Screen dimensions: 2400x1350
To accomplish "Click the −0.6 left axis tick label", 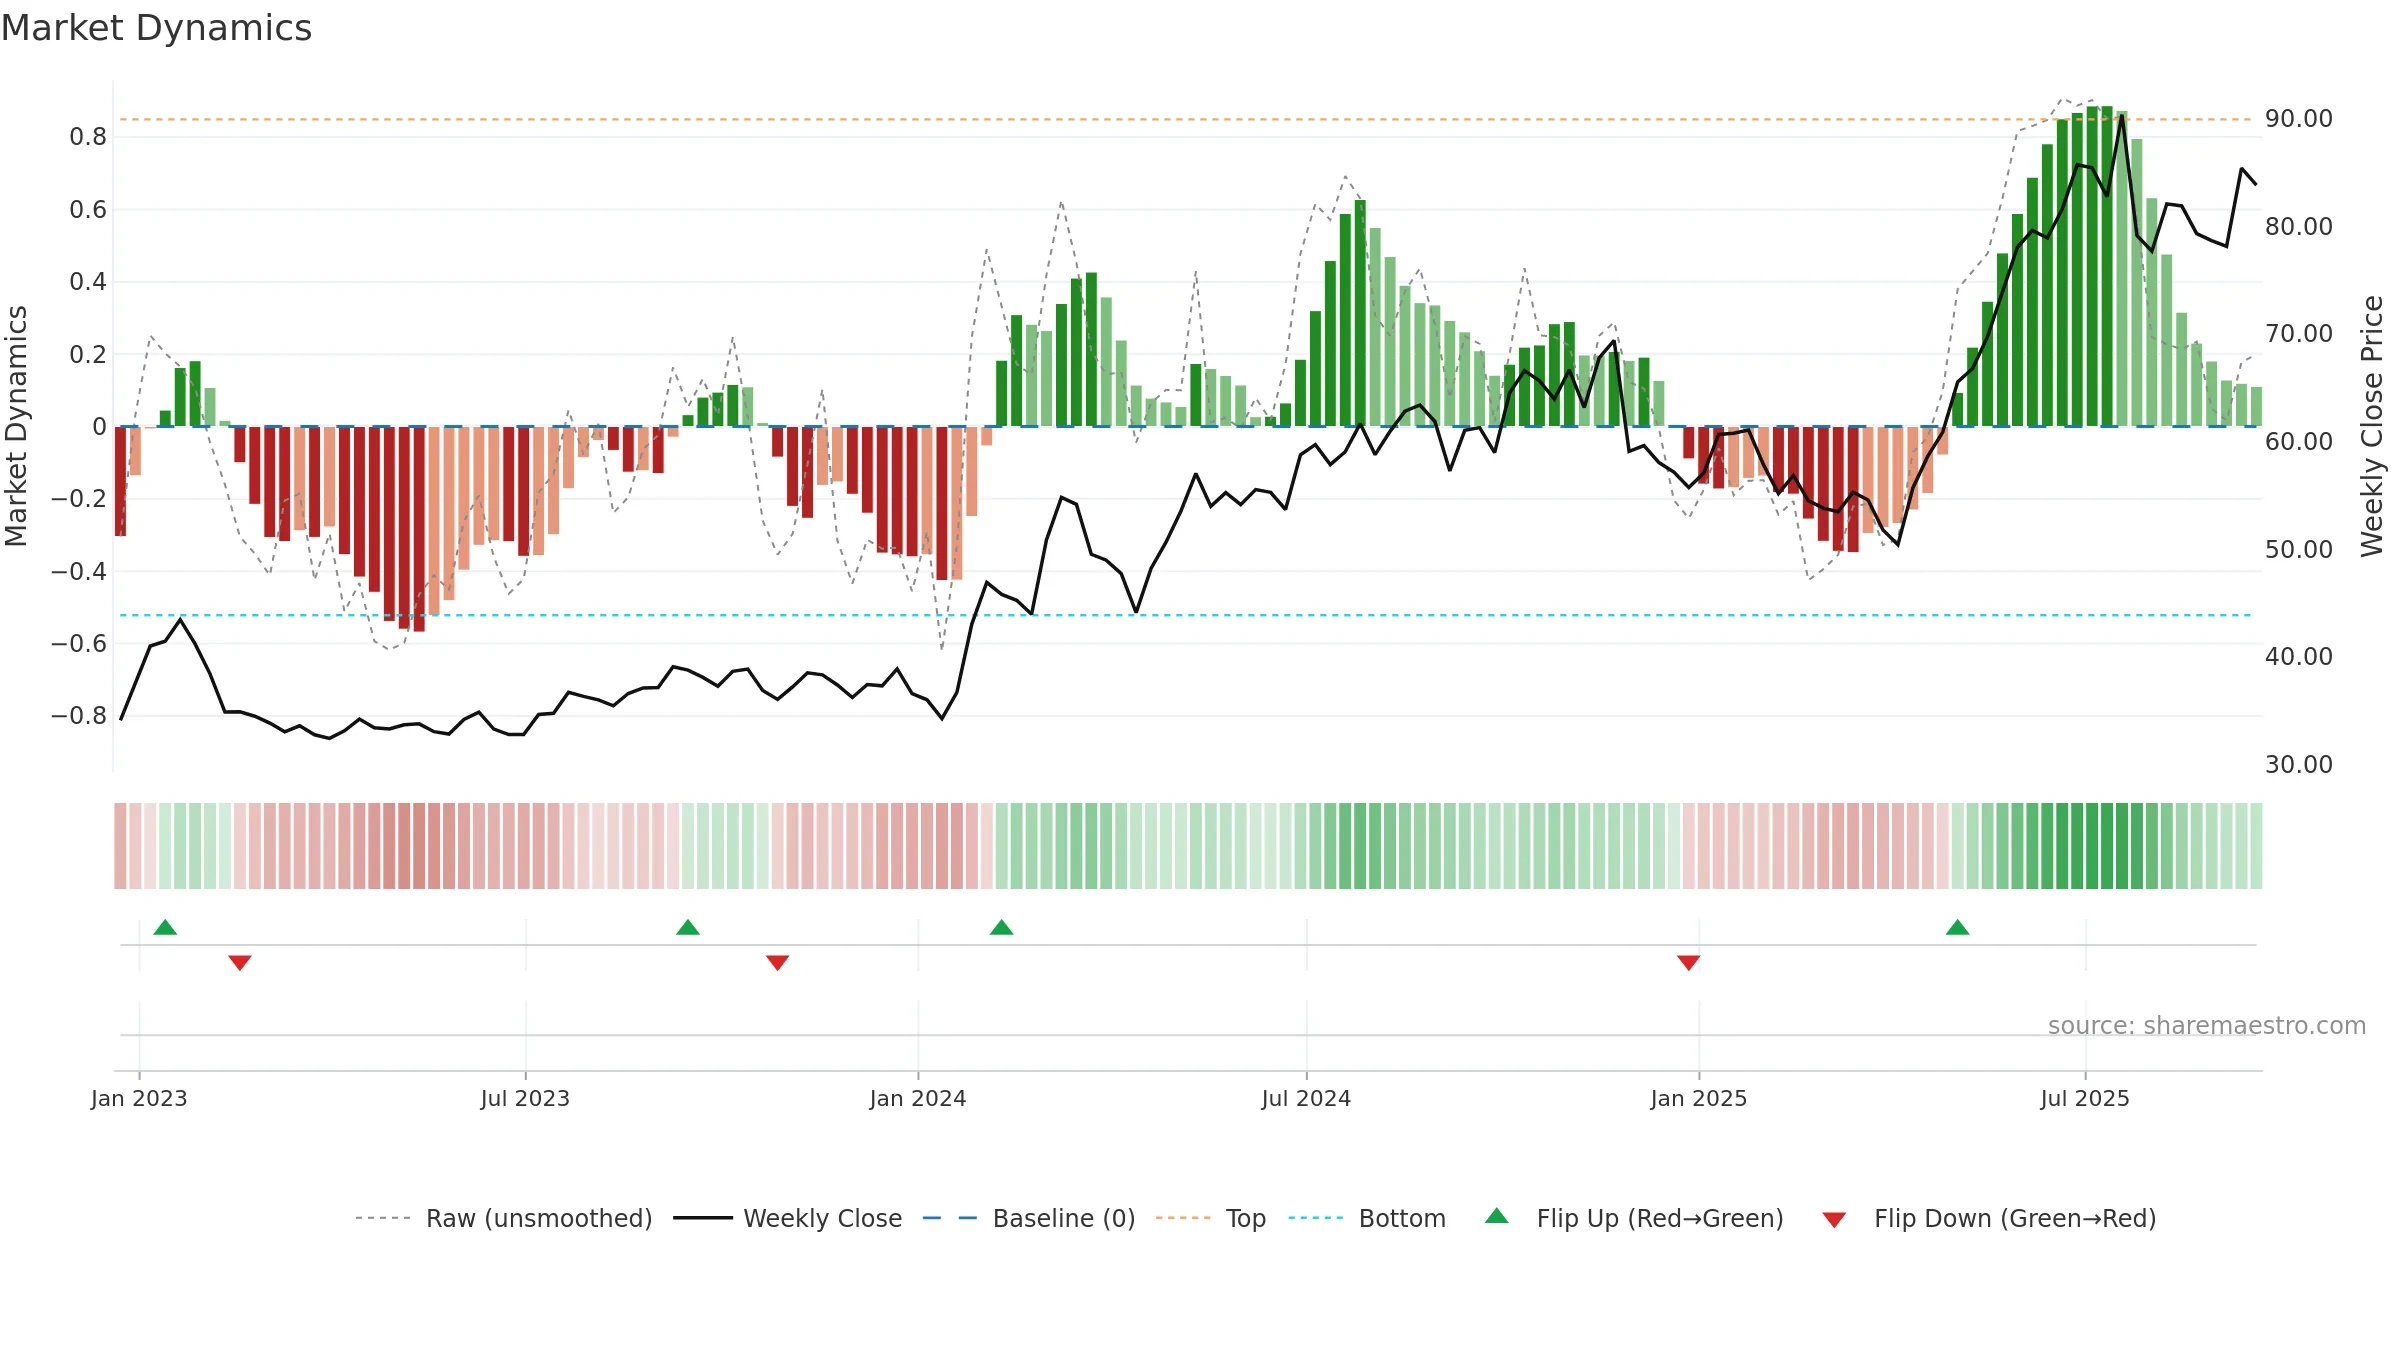I will tap(79, 643).
